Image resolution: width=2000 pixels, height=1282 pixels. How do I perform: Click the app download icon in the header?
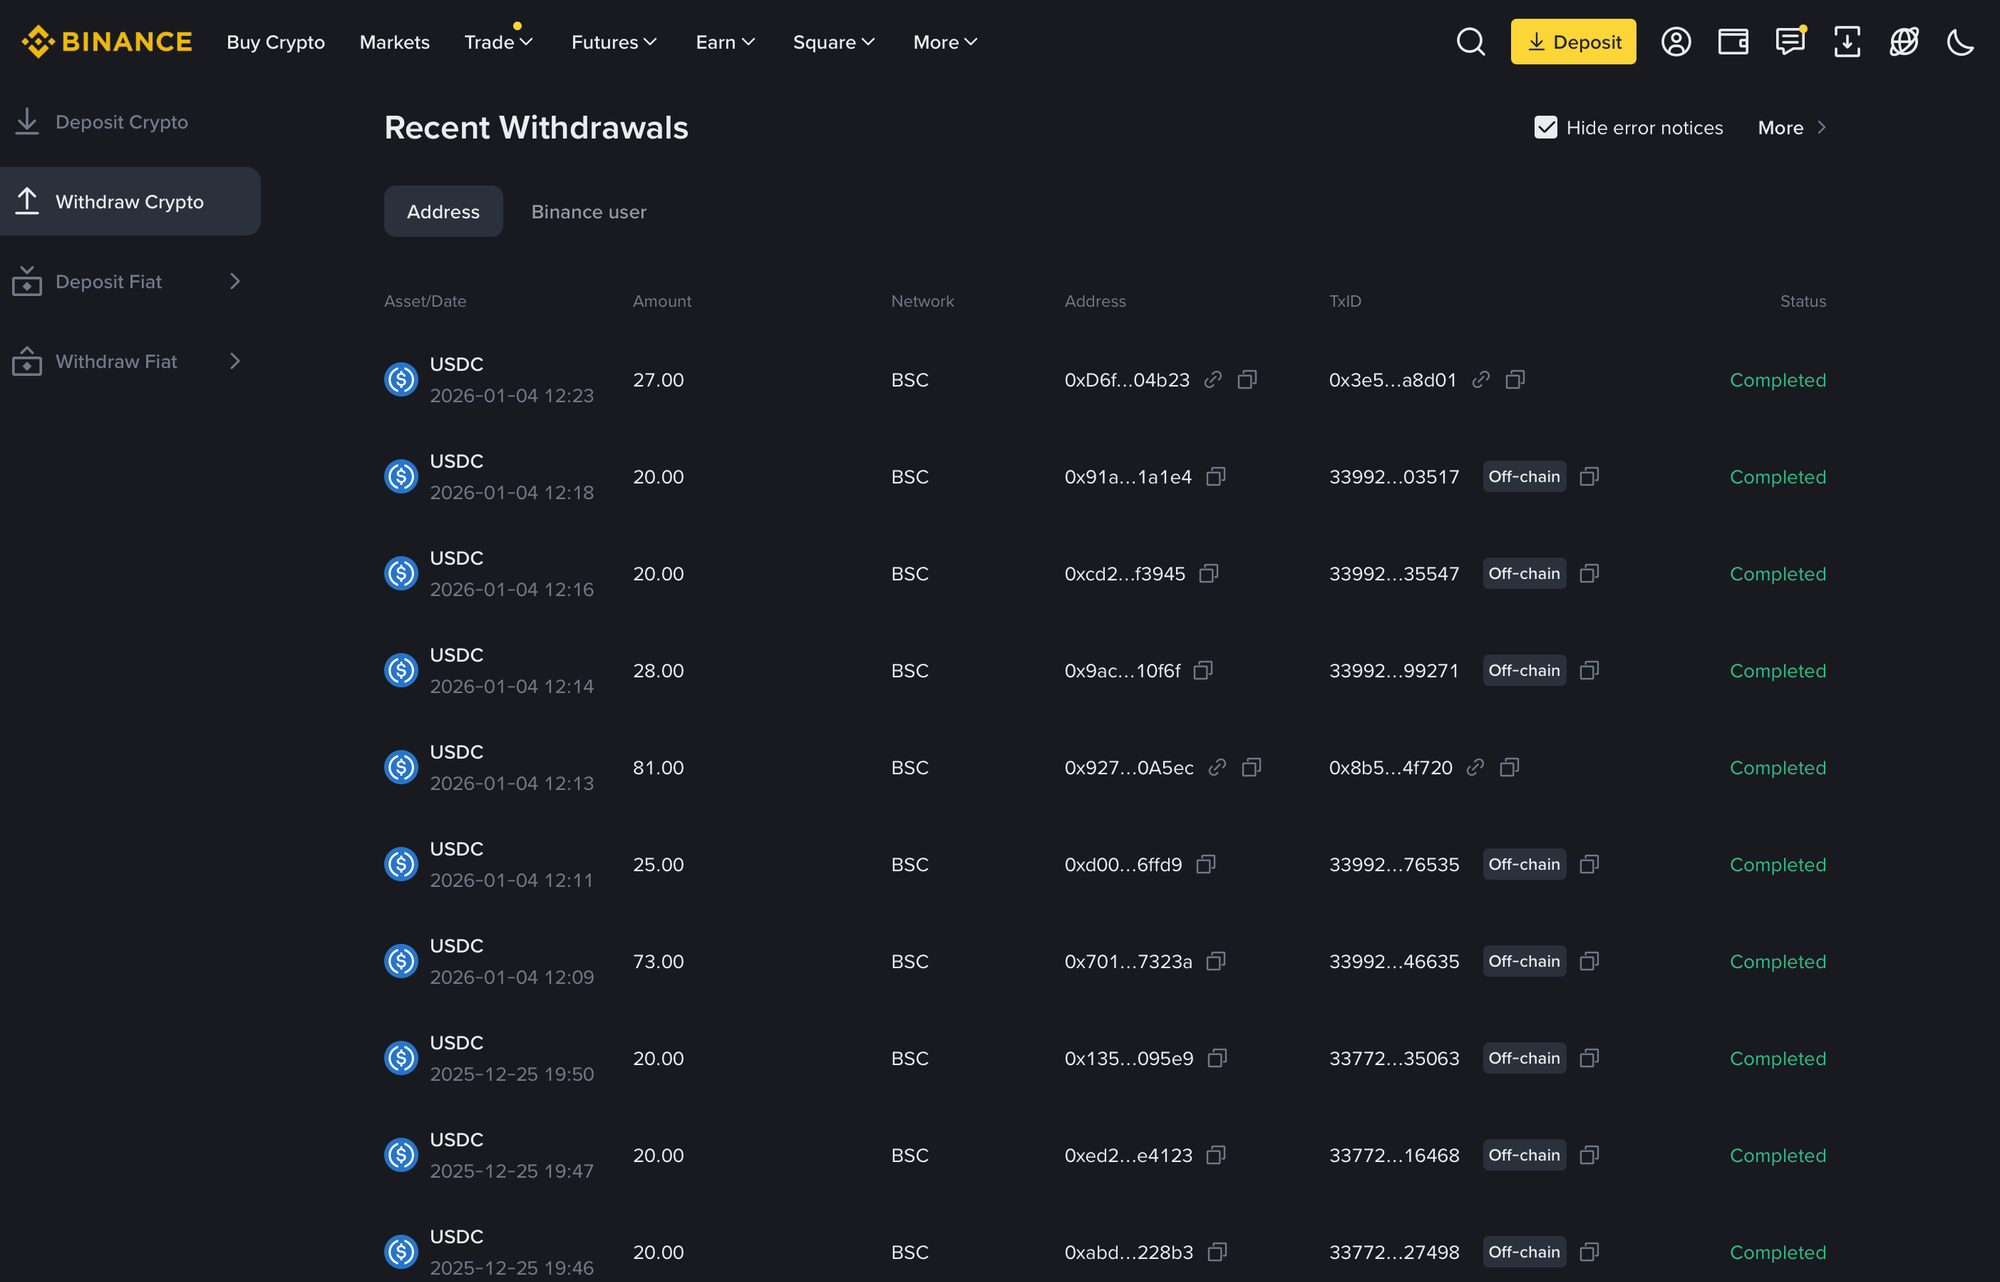(x=1847, y=41)
